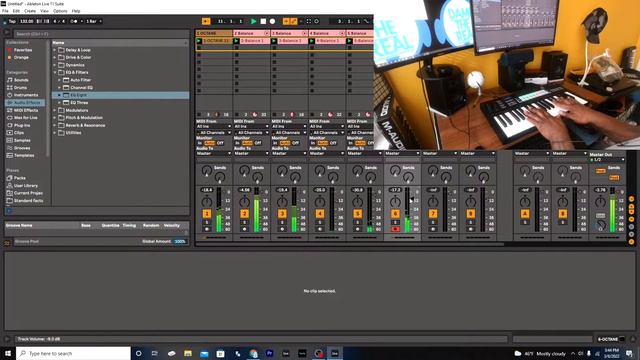Open Chrome from the taskbar
Image resolution: width=640 pixels, height=360 pixels.
[x=253, y=353]
